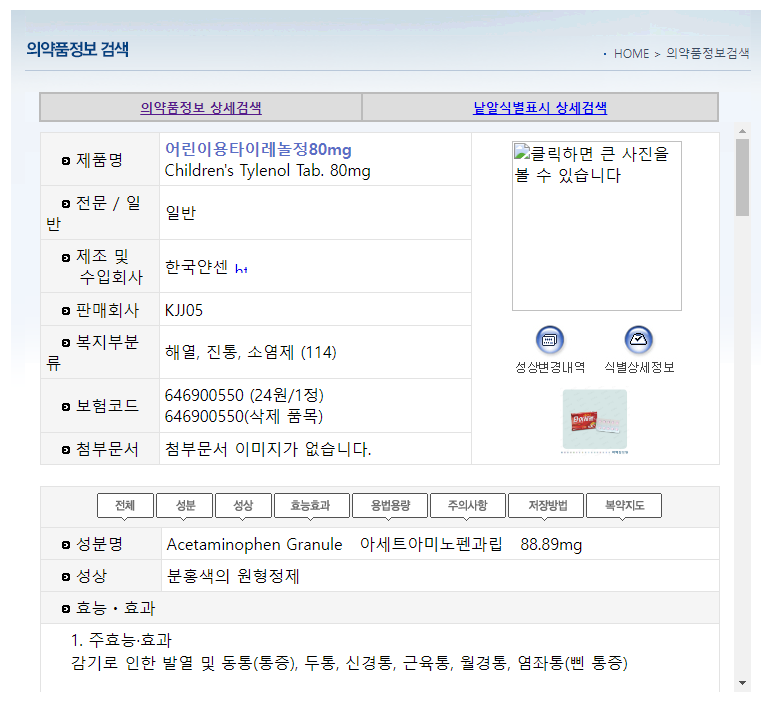View the 주의사항 tab
The width and height of the screenshot is (761, 719).
tap(468, 506)
